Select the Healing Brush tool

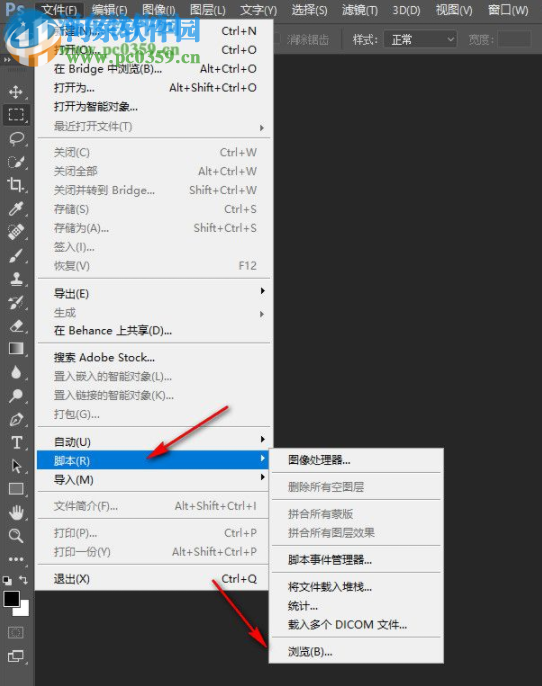[x=16, y=232]
